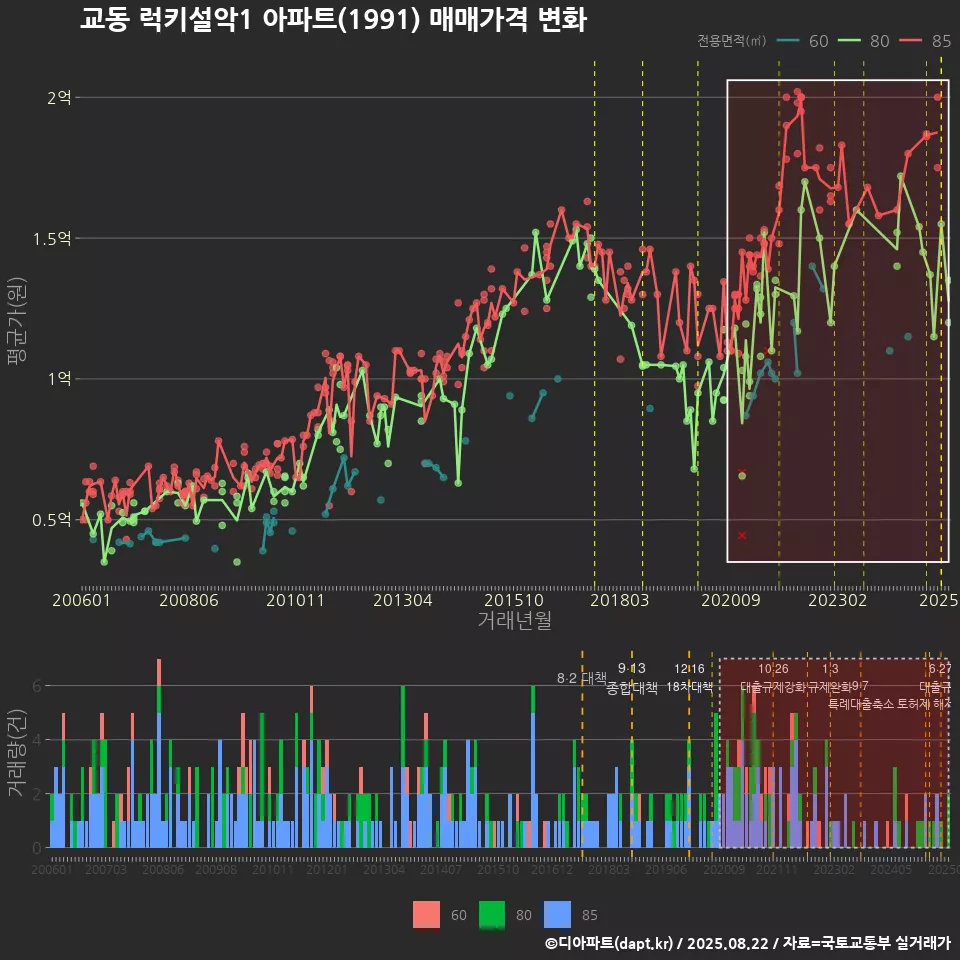Click the 200806 price chart x-axis label
960x960 pixels.
(189, 600)
